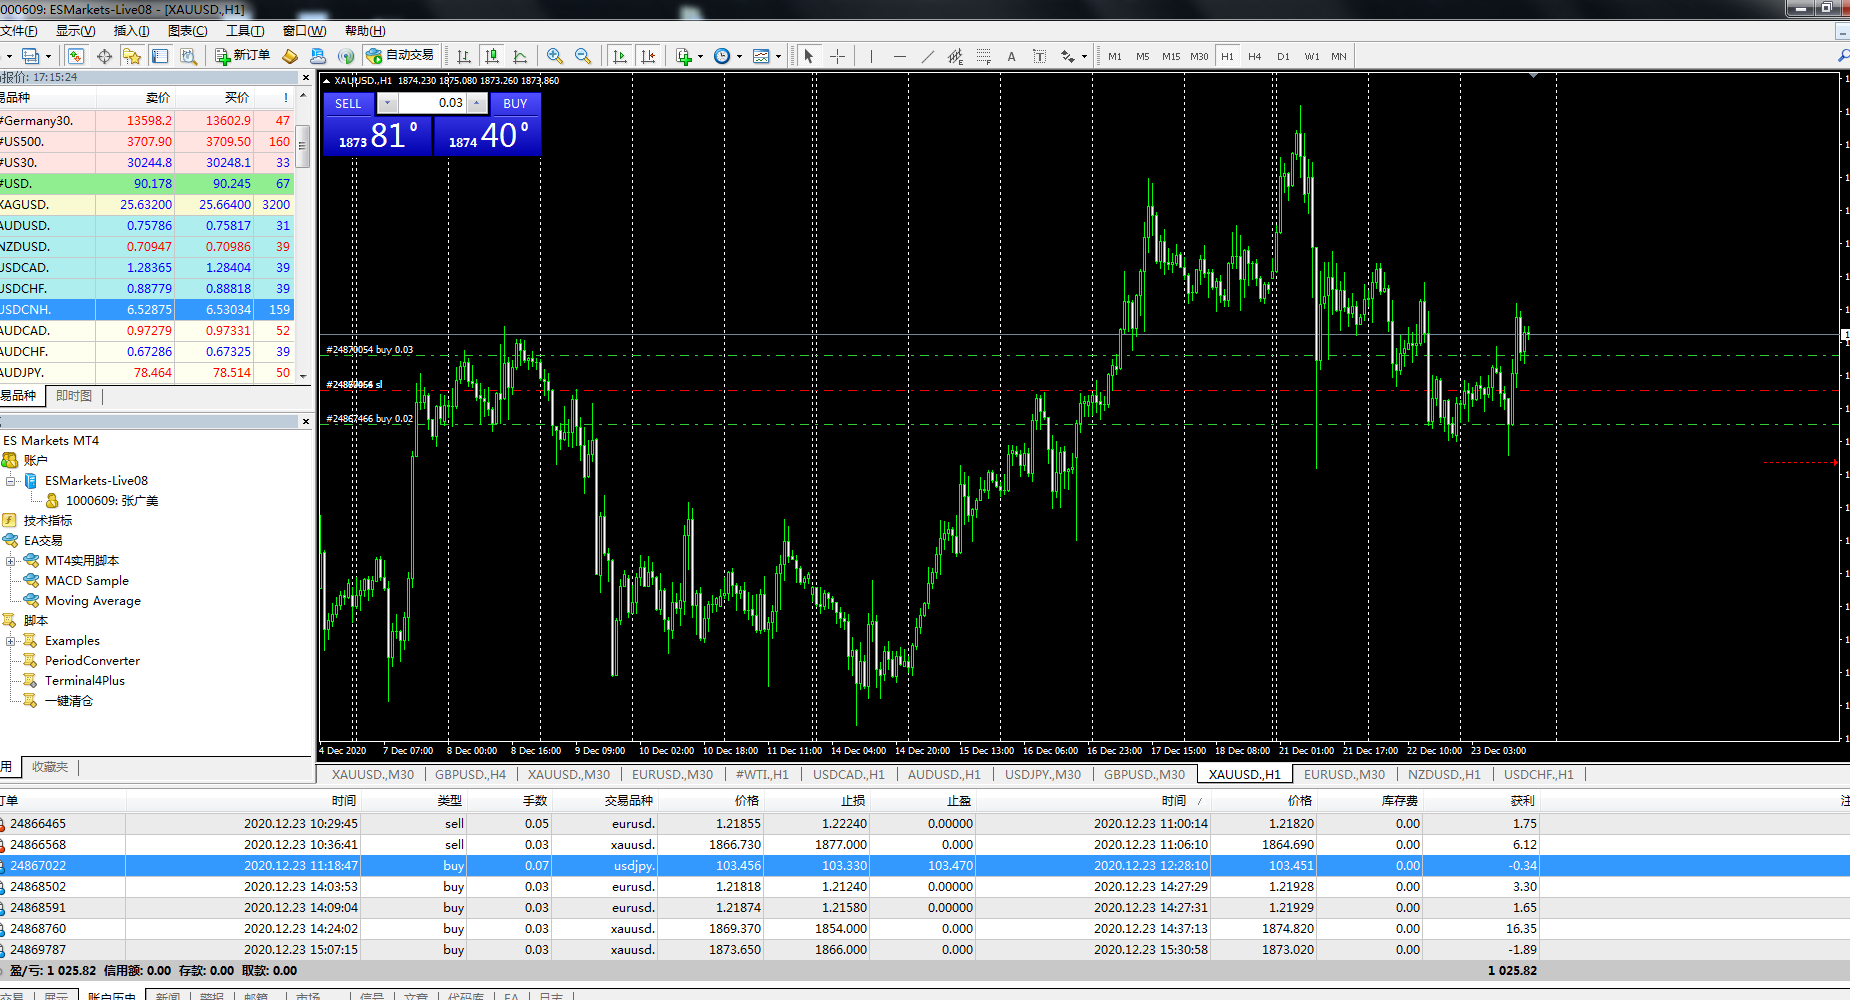Select the crosshair cursor tool
The image size is (1850, 1000).
837,56
